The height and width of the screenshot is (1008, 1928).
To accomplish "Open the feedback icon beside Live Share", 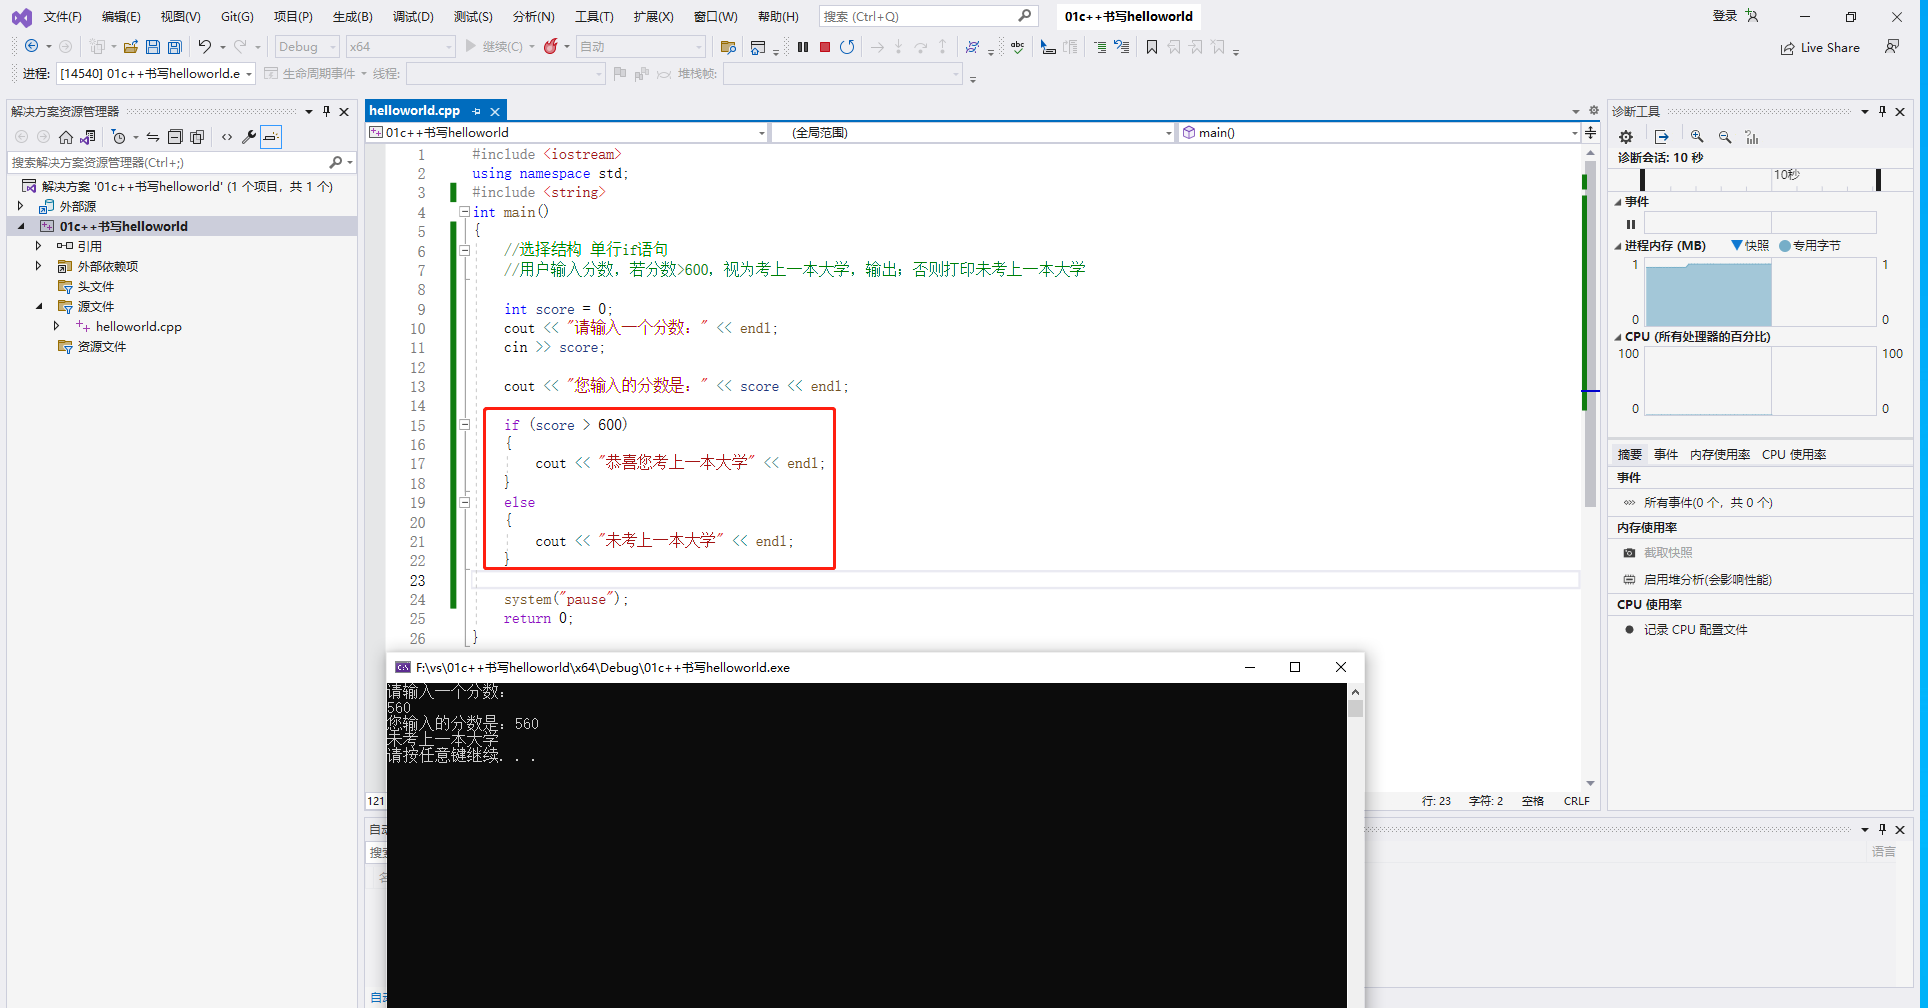I will [x=1892, y=47].
